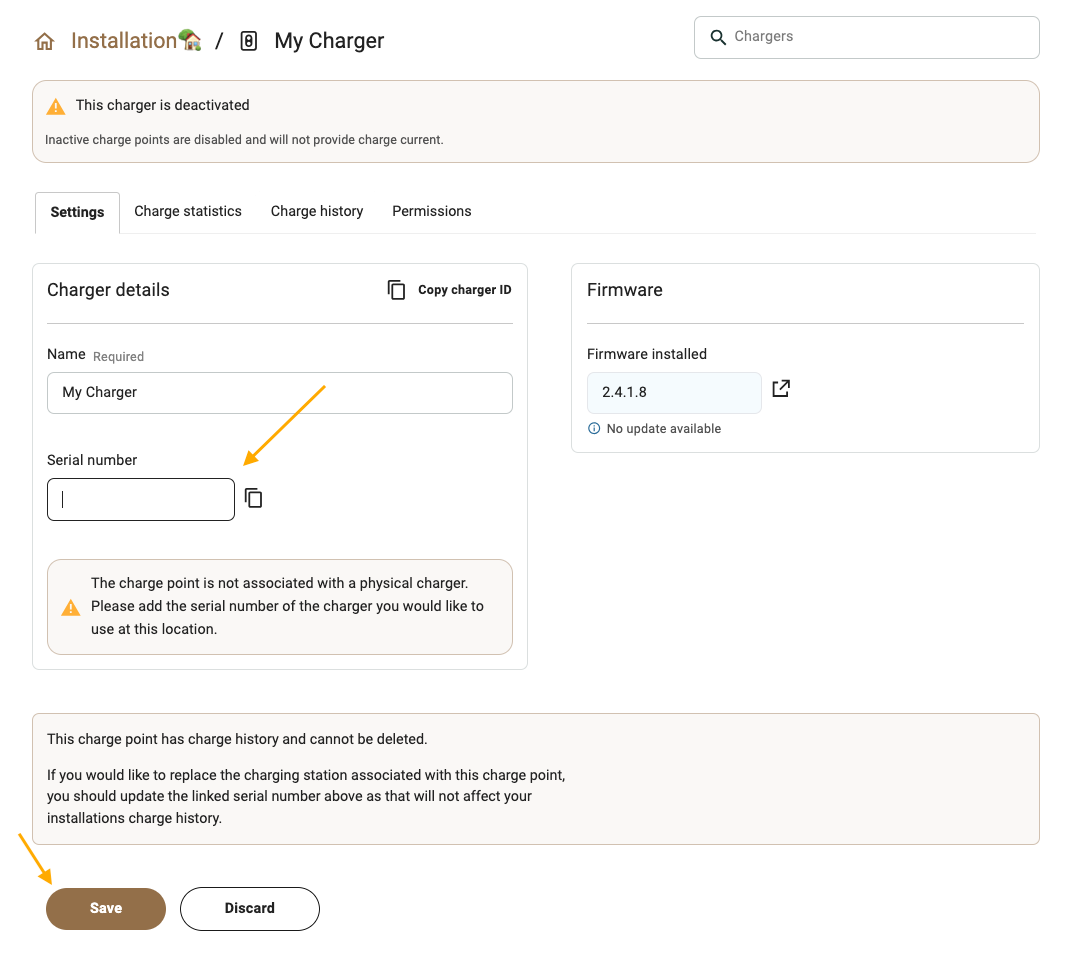This screenshot has height=961, width=1075.
Task: Click info icon next to No update available
Action: [594, 429]
